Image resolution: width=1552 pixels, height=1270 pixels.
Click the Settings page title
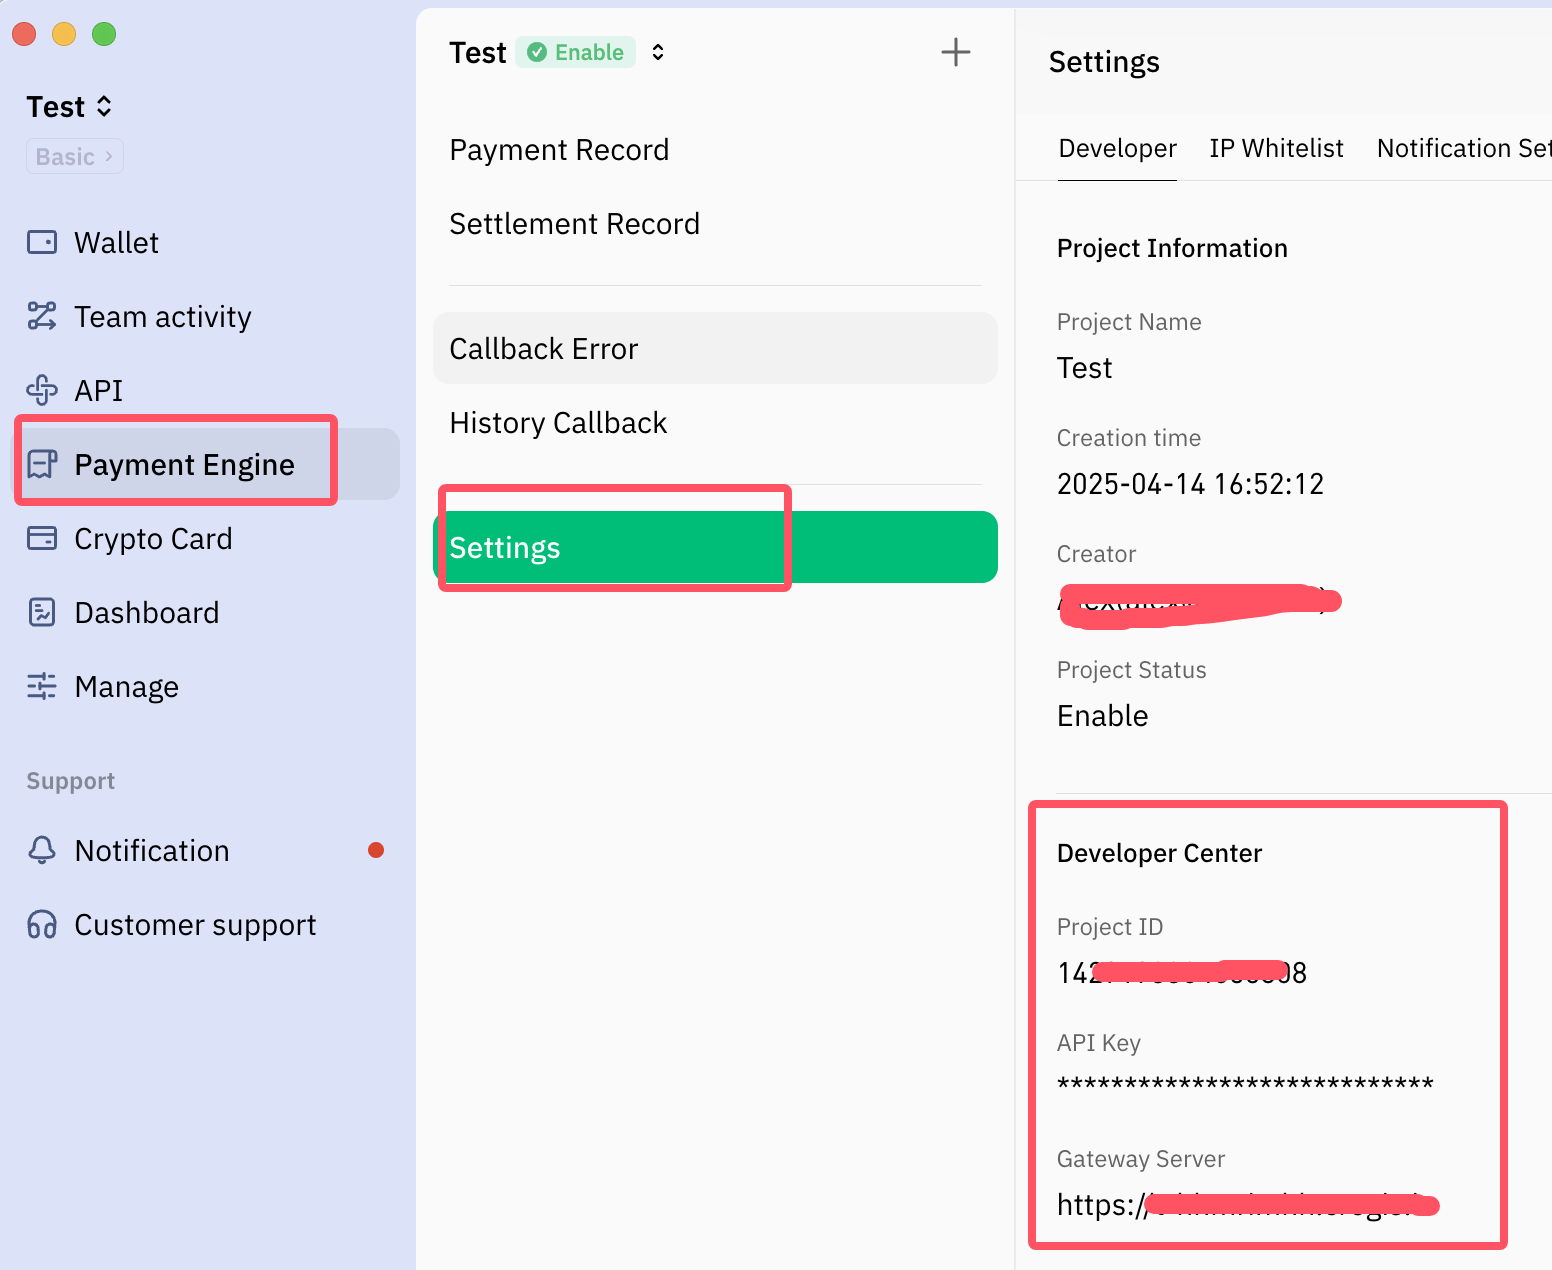(x=1104, y=62)
